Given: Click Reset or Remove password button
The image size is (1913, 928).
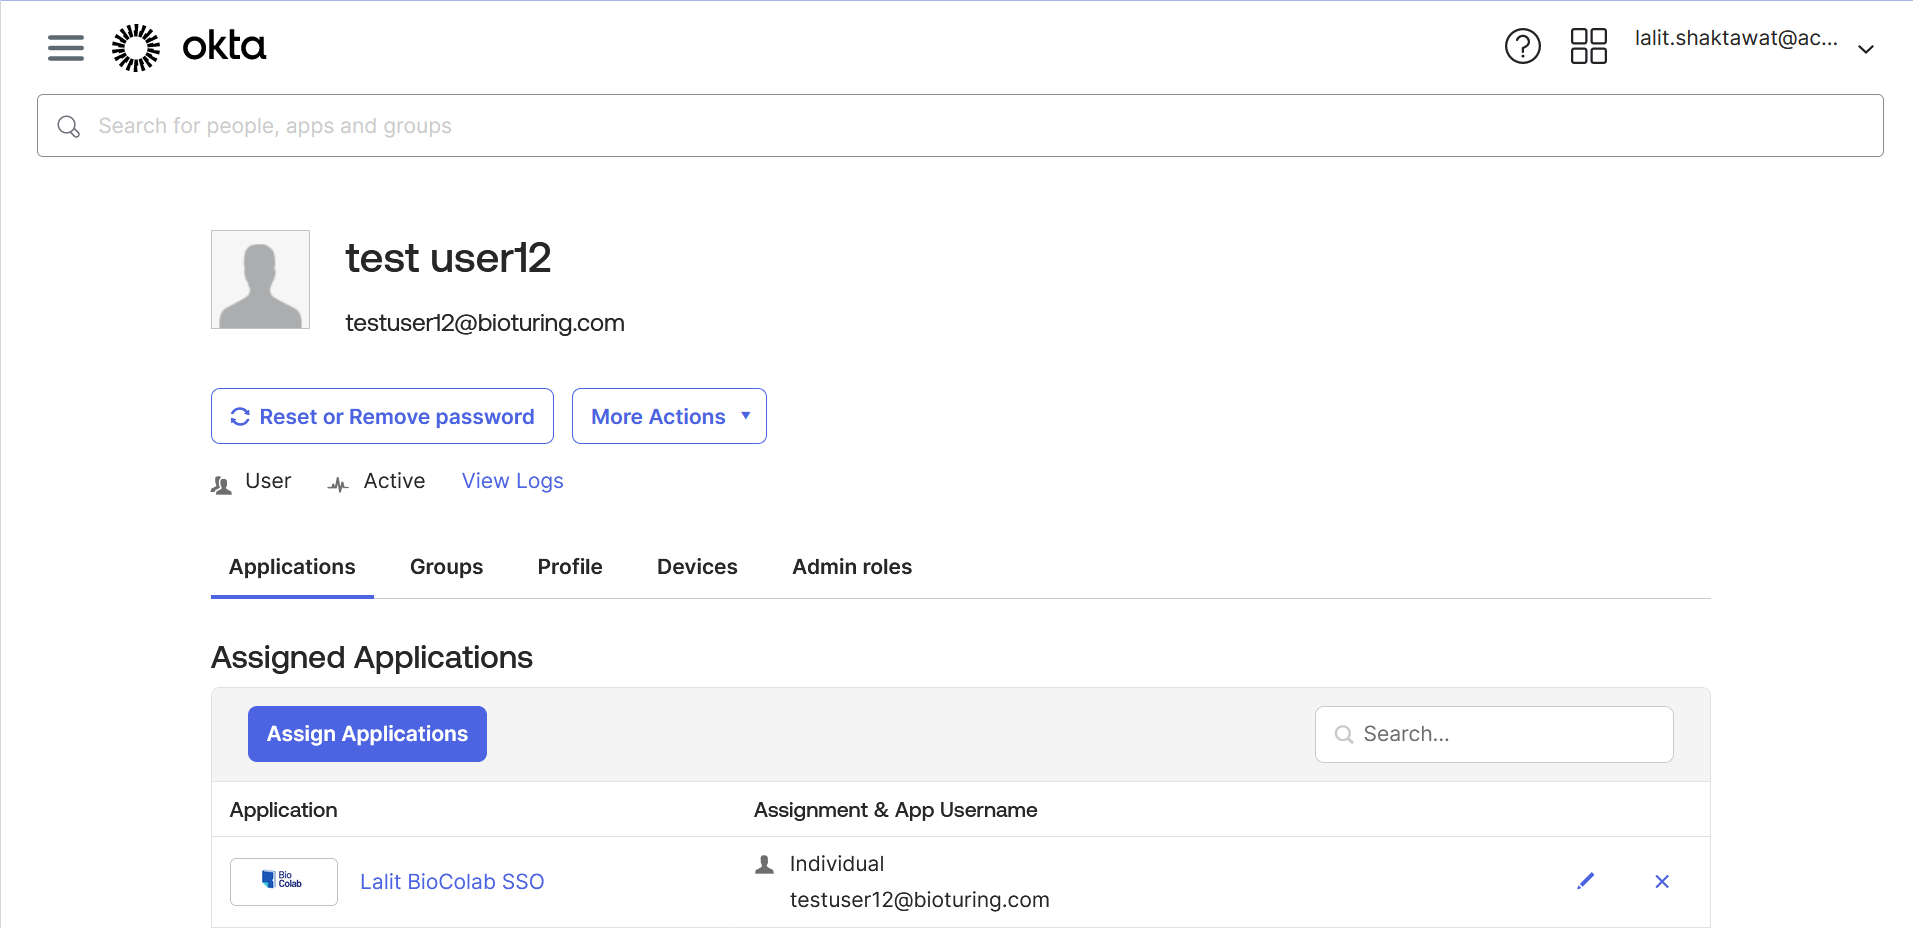Looking at the screenshot, I should click(382, 416).
